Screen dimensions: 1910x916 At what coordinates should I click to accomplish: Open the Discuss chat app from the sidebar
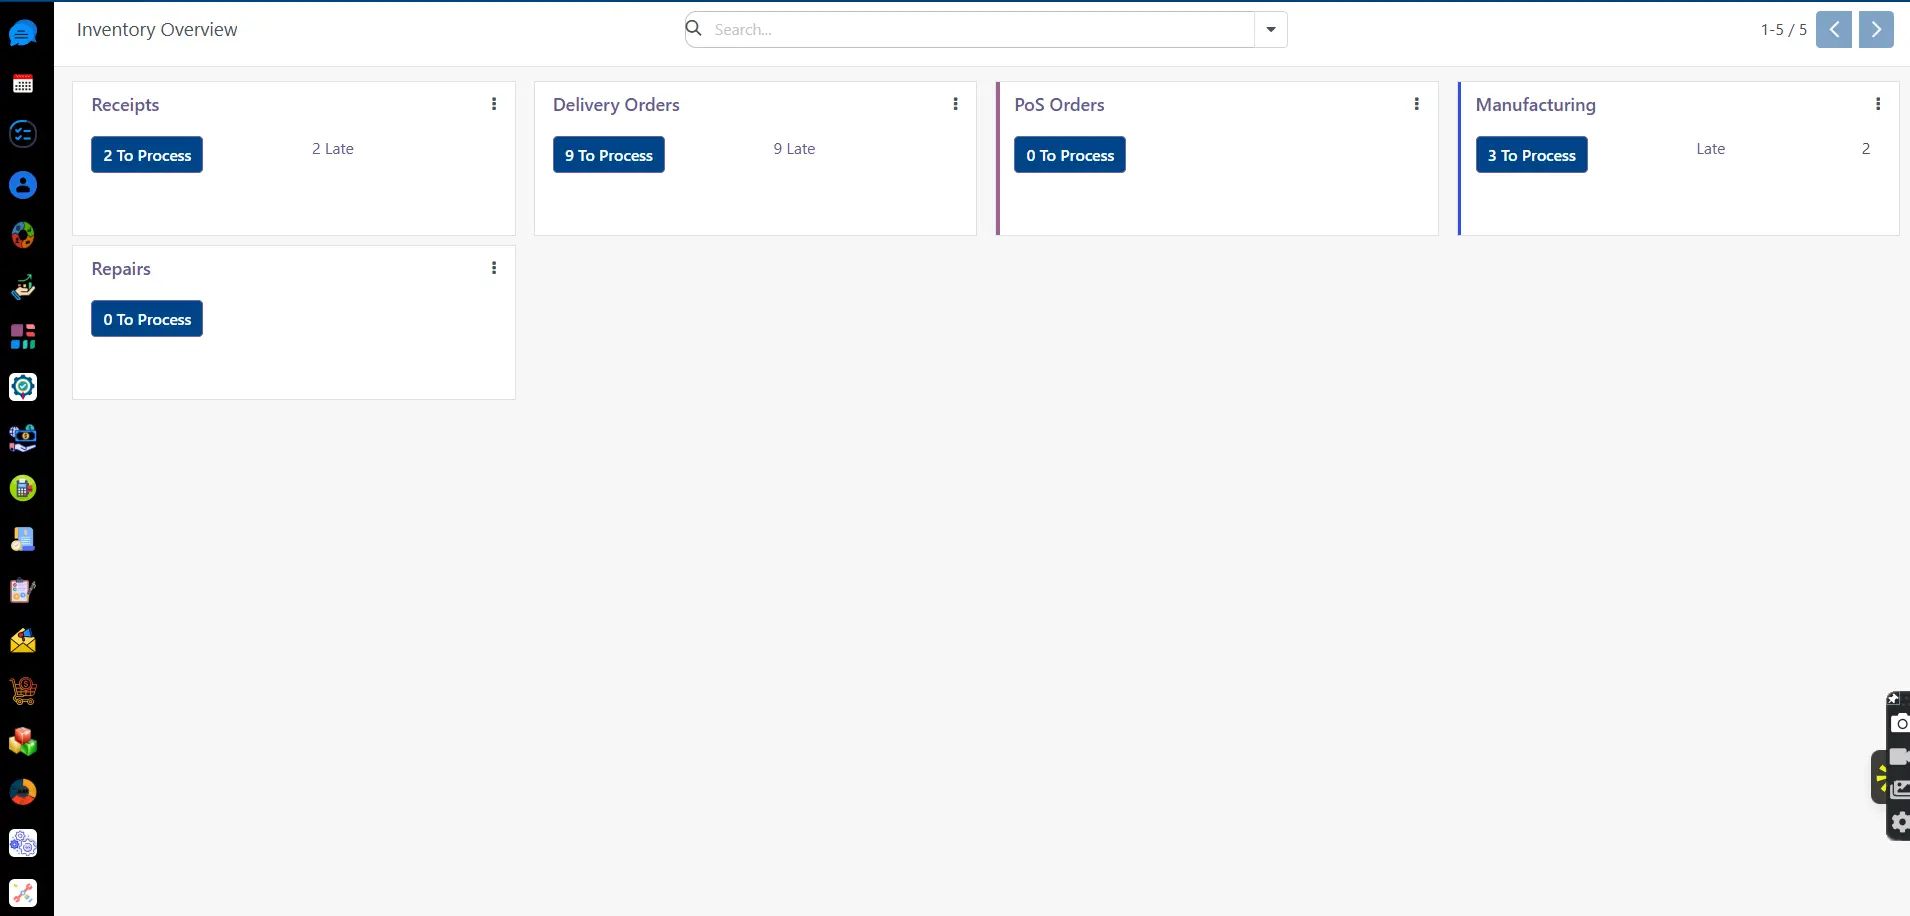[22, 32]
